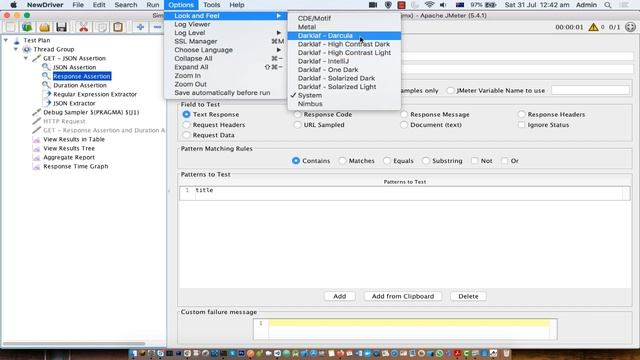Select the URL Sampled radio button
This screenshot has width=640, height=360.
point(298,124)
